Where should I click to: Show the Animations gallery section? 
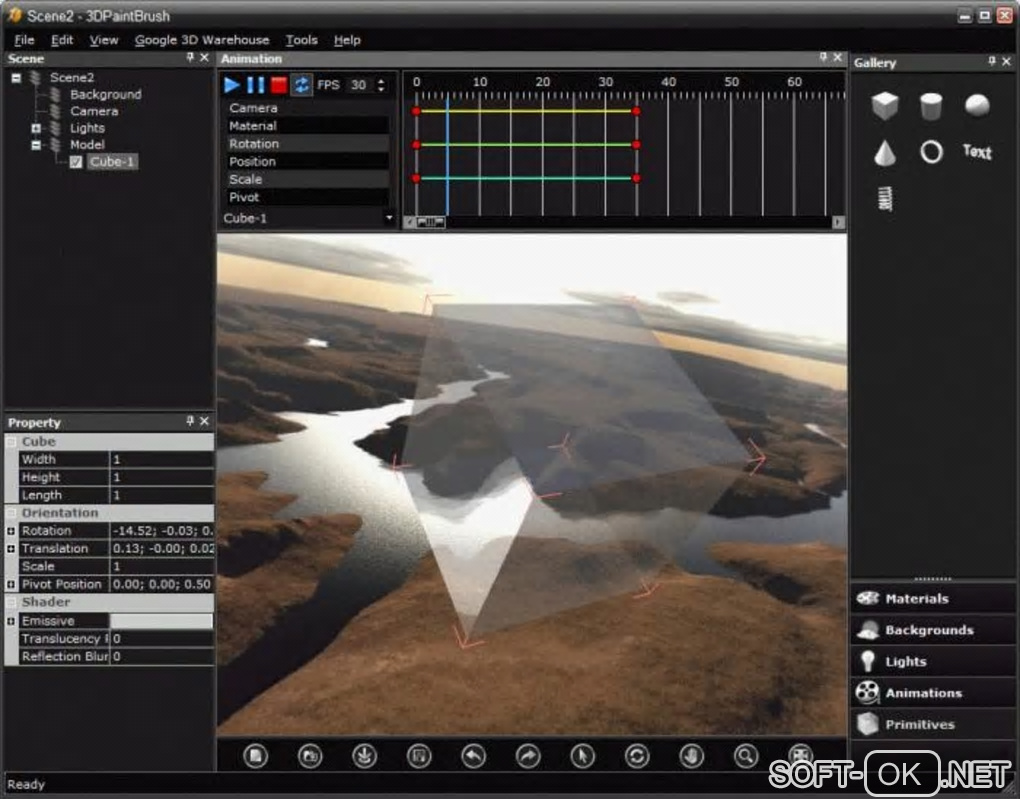933,692
